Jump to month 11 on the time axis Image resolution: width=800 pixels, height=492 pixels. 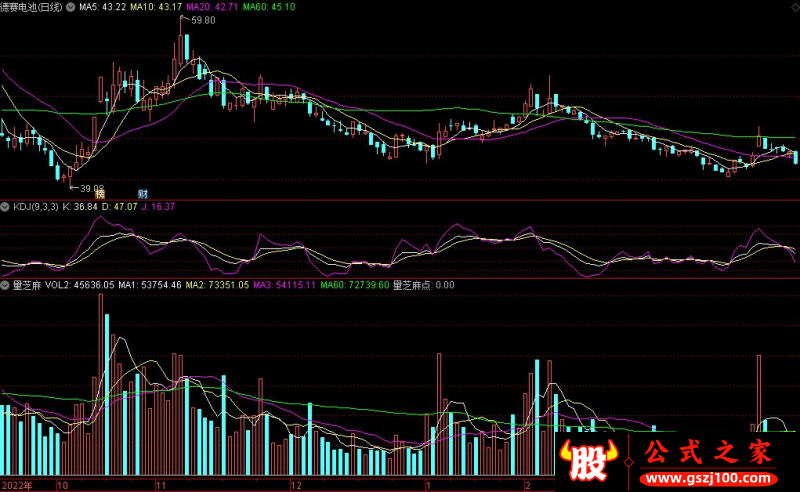[161, 485]
